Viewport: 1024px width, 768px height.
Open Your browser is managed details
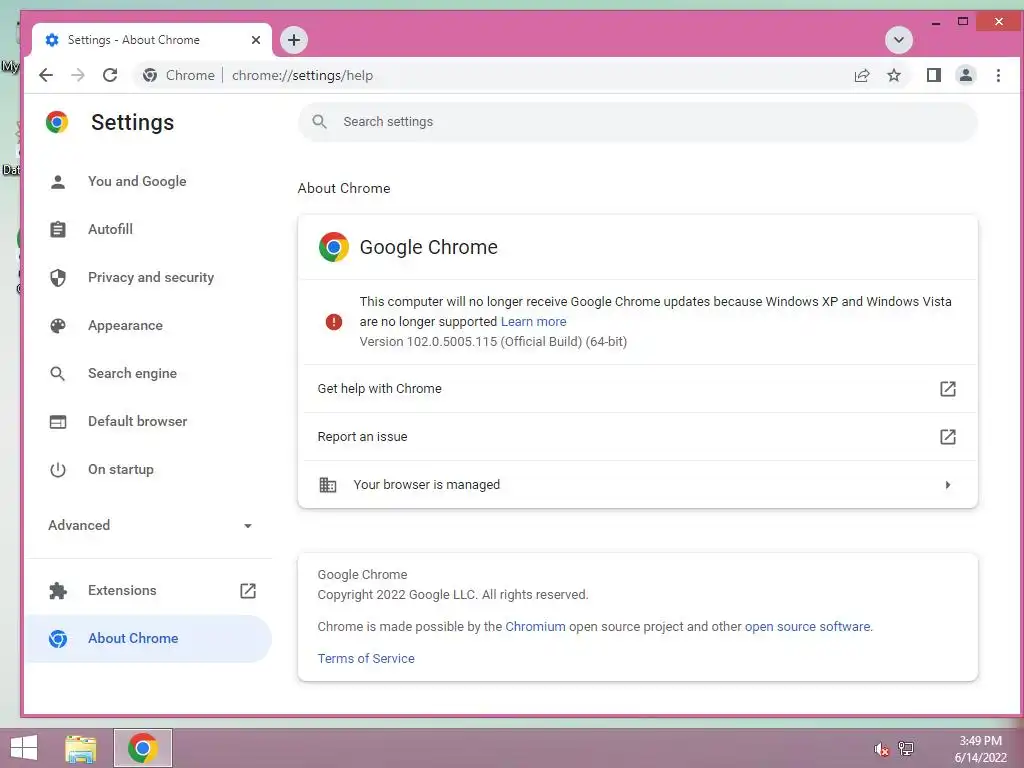pos(637,485)
